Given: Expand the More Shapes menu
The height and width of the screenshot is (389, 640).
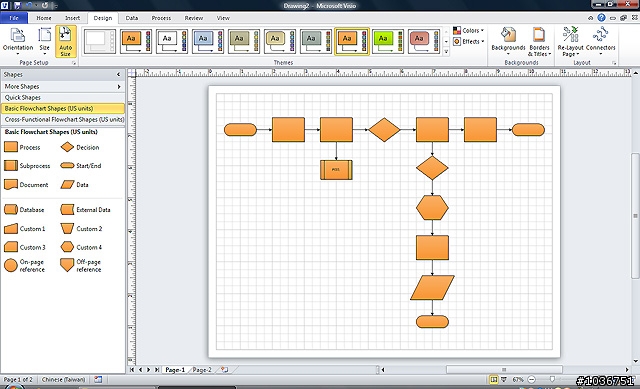Looking at the screenshot, I should click(x=63, y=87).
